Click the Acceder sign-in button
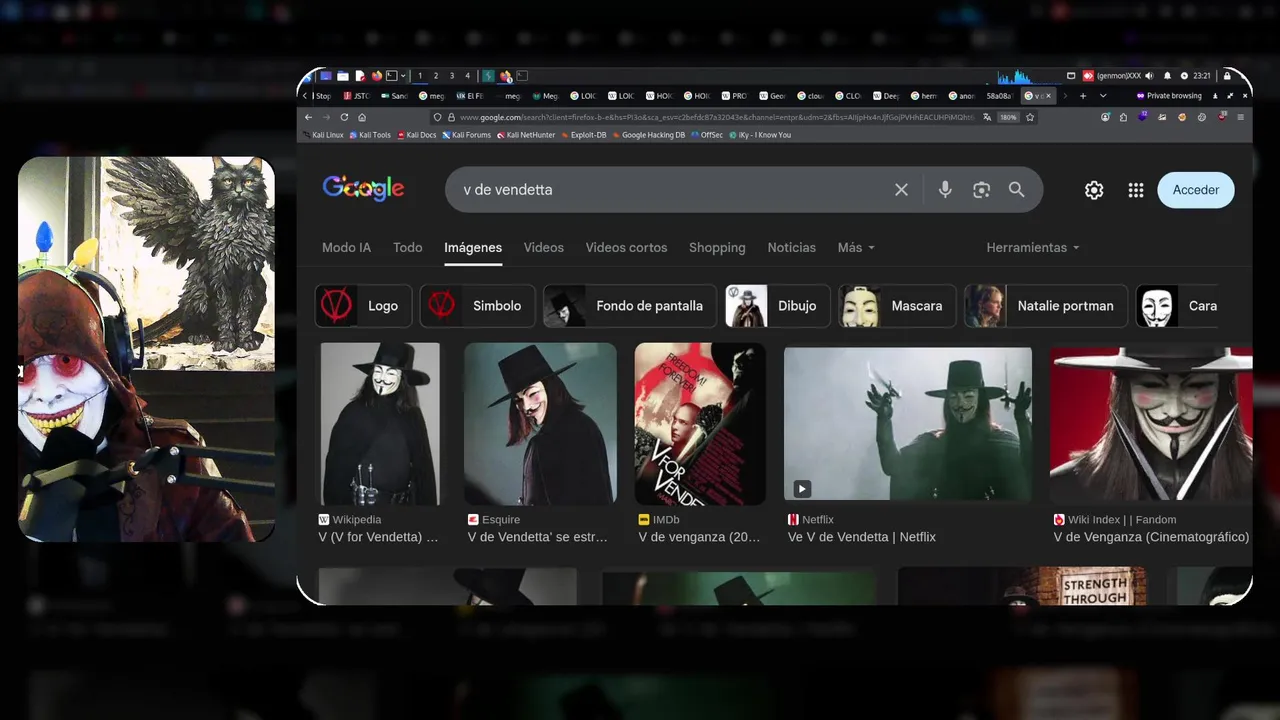The image size is (1280, 720). coord(1196,190)
